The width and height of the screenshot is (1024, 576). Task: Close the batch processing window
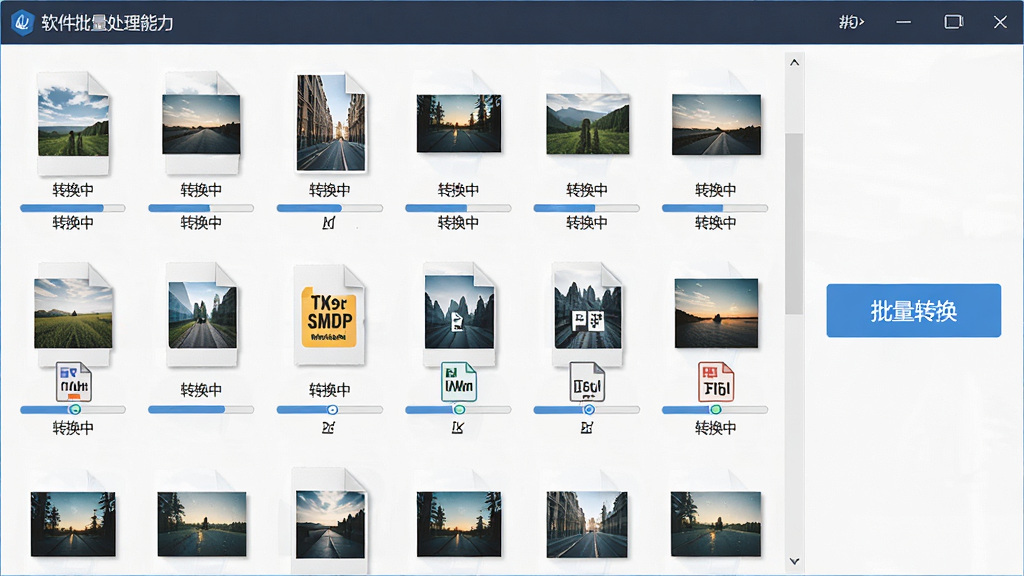click(x=1000, y=22)
